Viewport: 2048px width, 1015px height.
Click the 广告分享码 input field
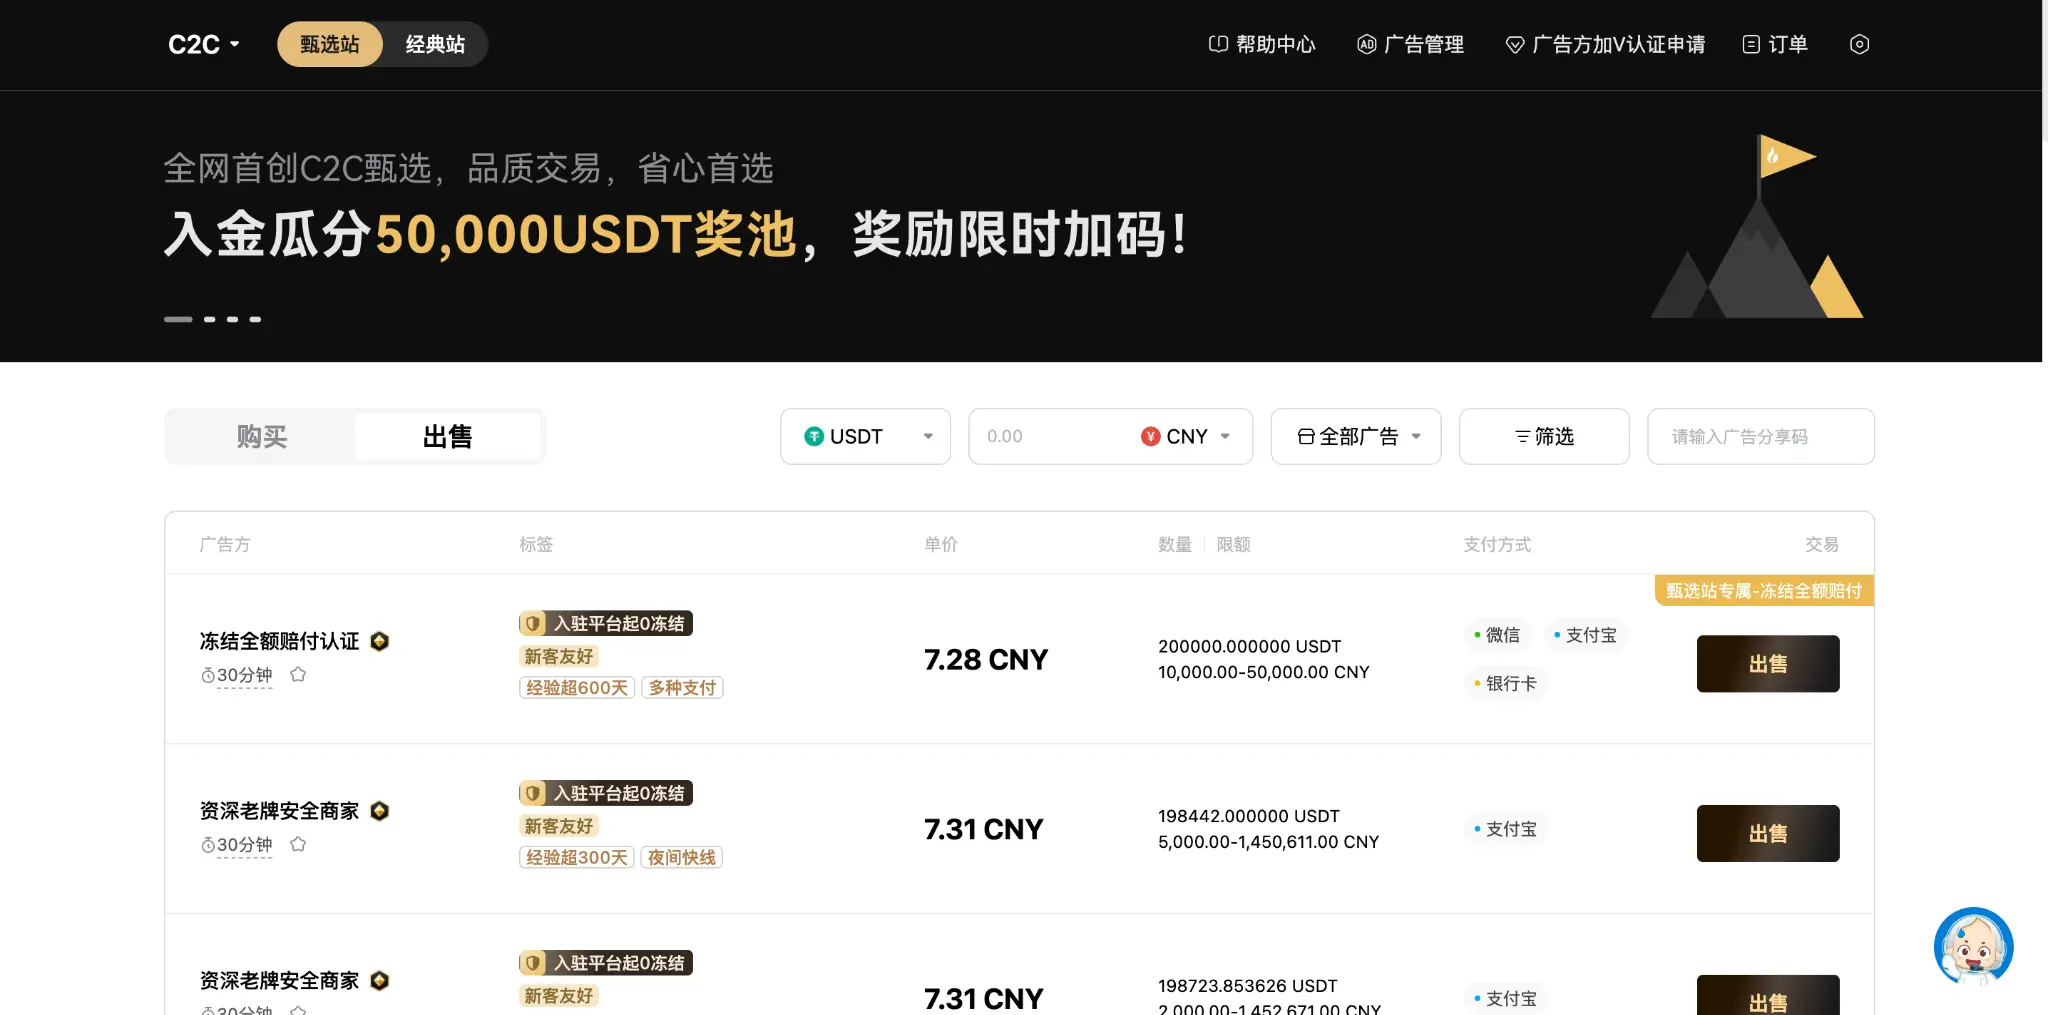pos(1760,436)
